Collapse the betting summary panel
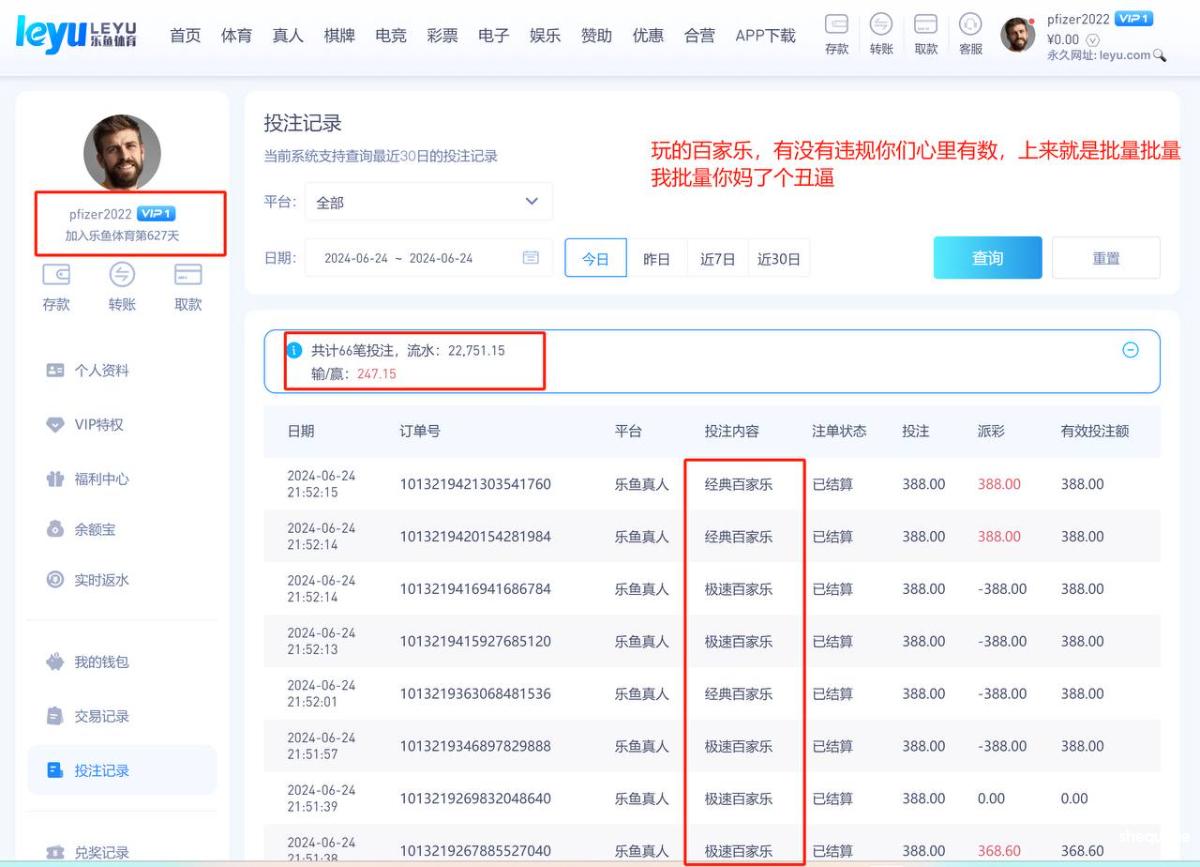 click(1130, 350)
